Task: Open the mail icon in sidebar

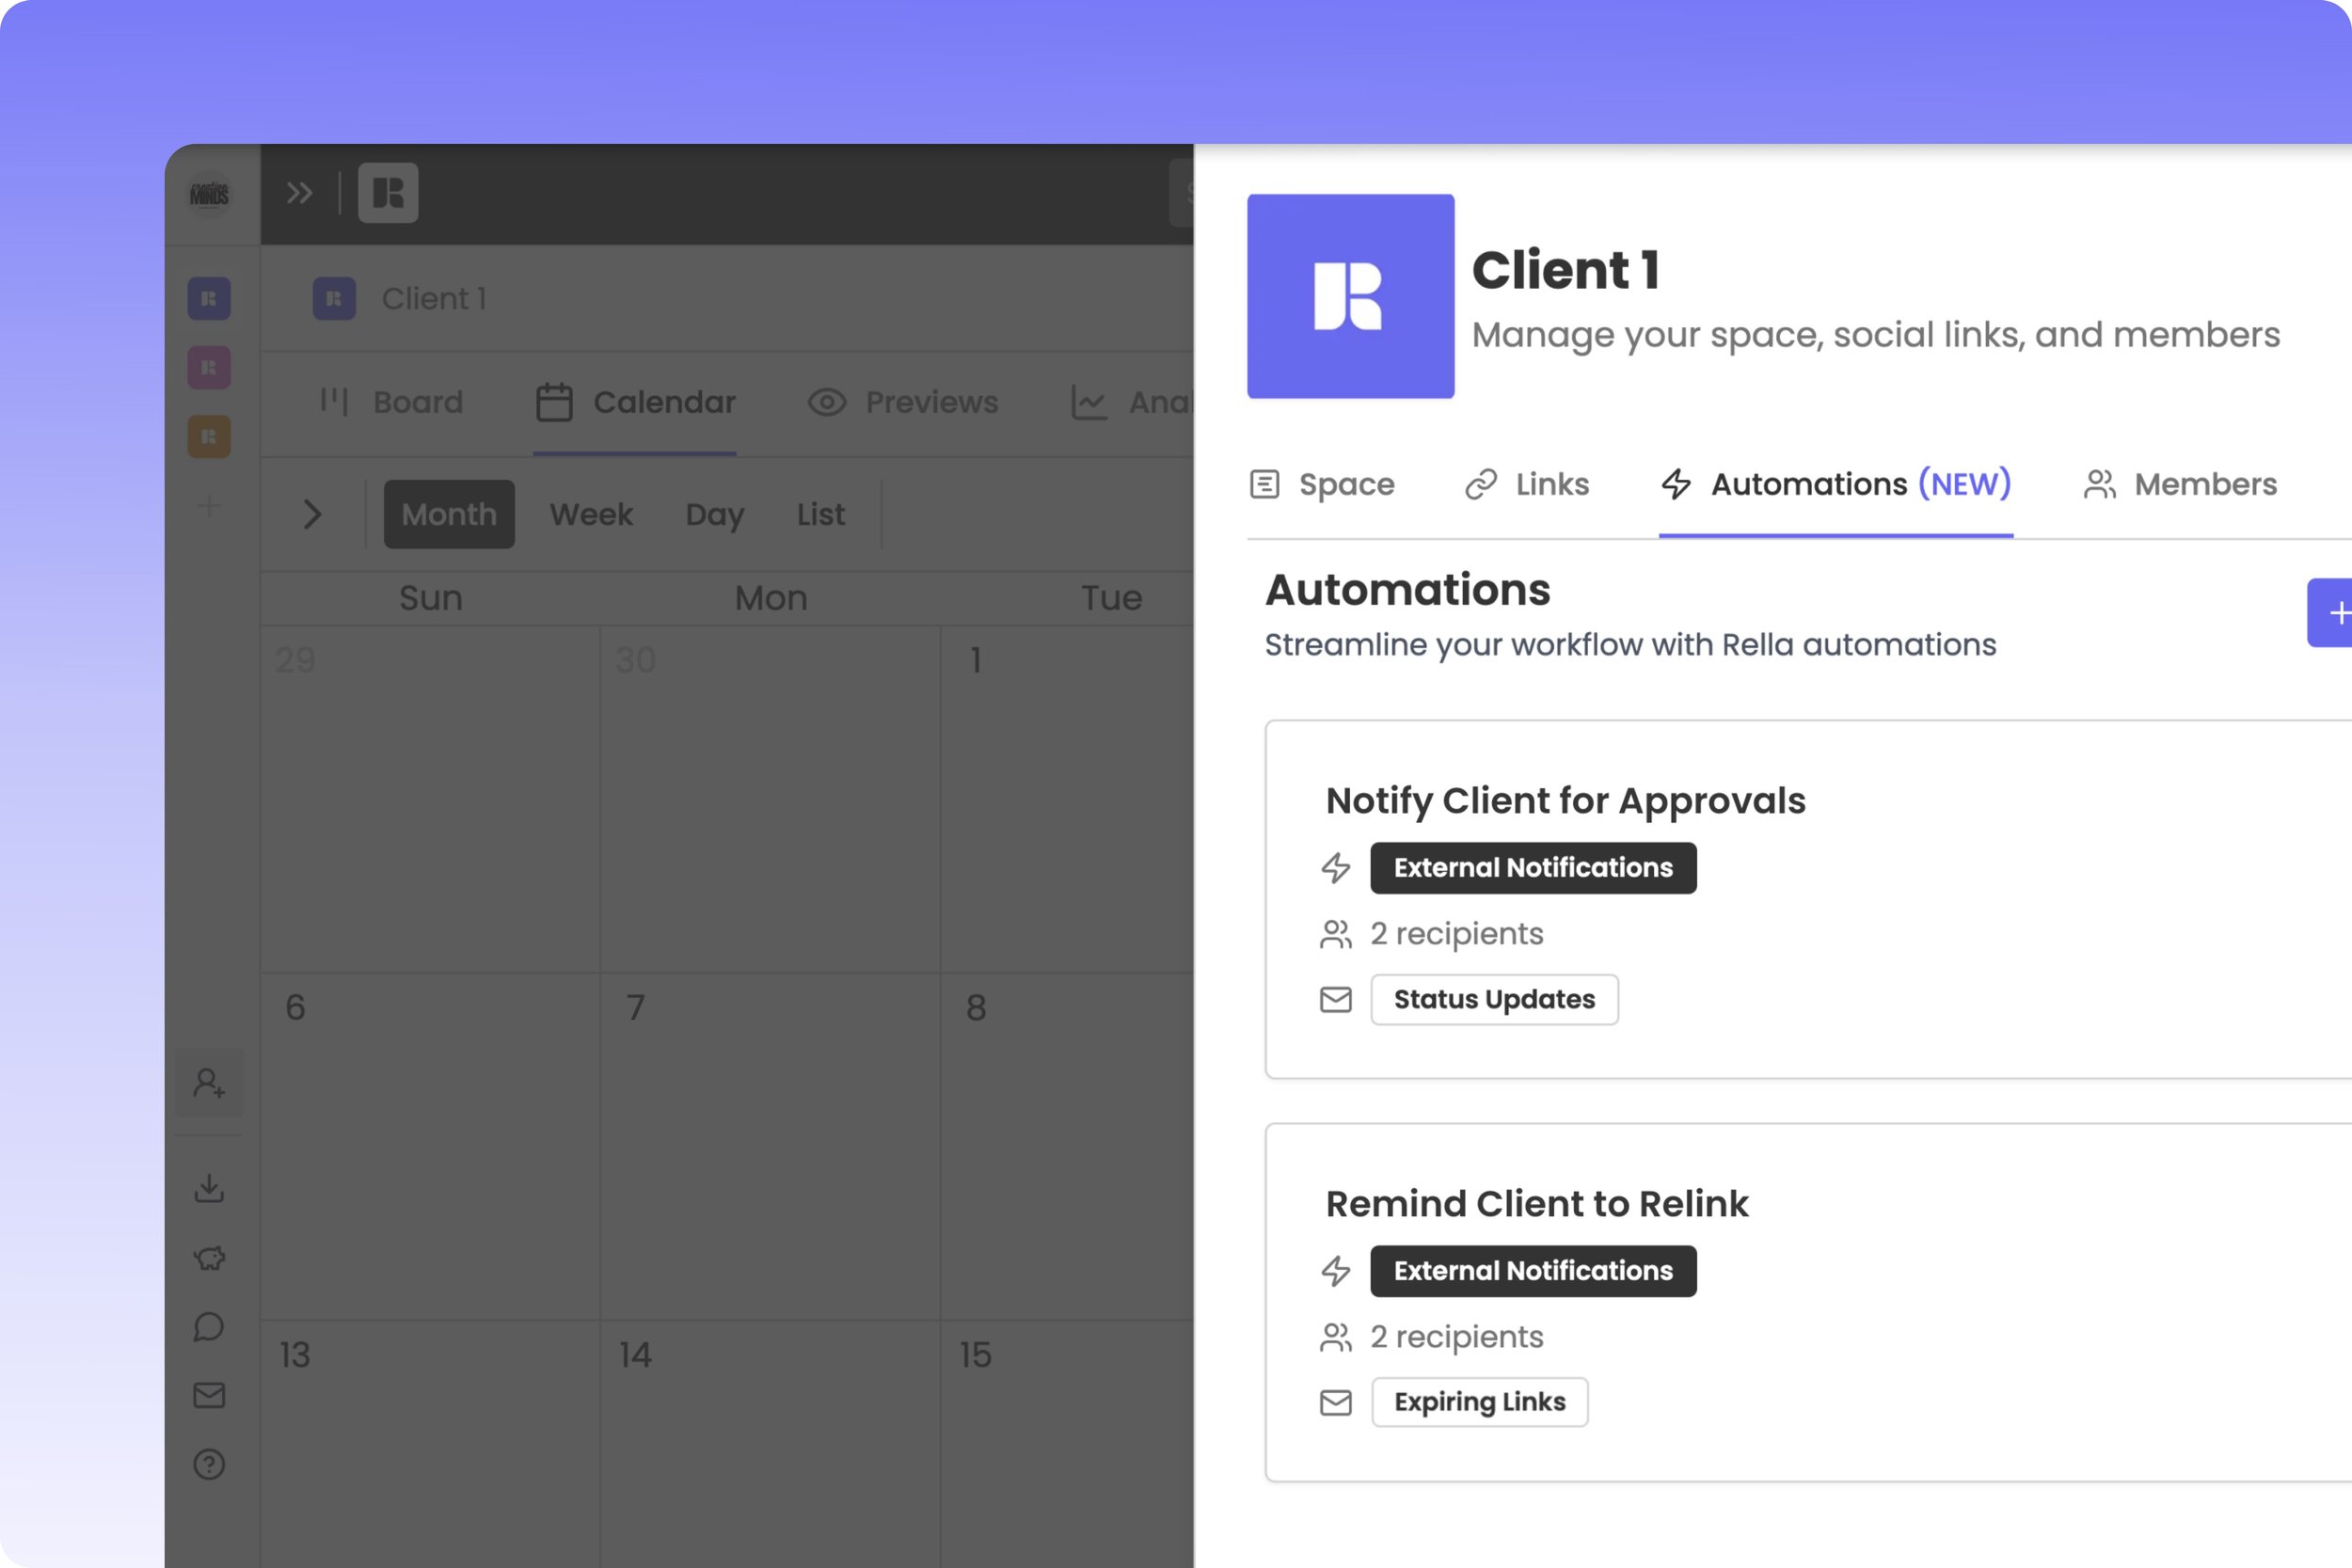Action: coord(209,1395)
